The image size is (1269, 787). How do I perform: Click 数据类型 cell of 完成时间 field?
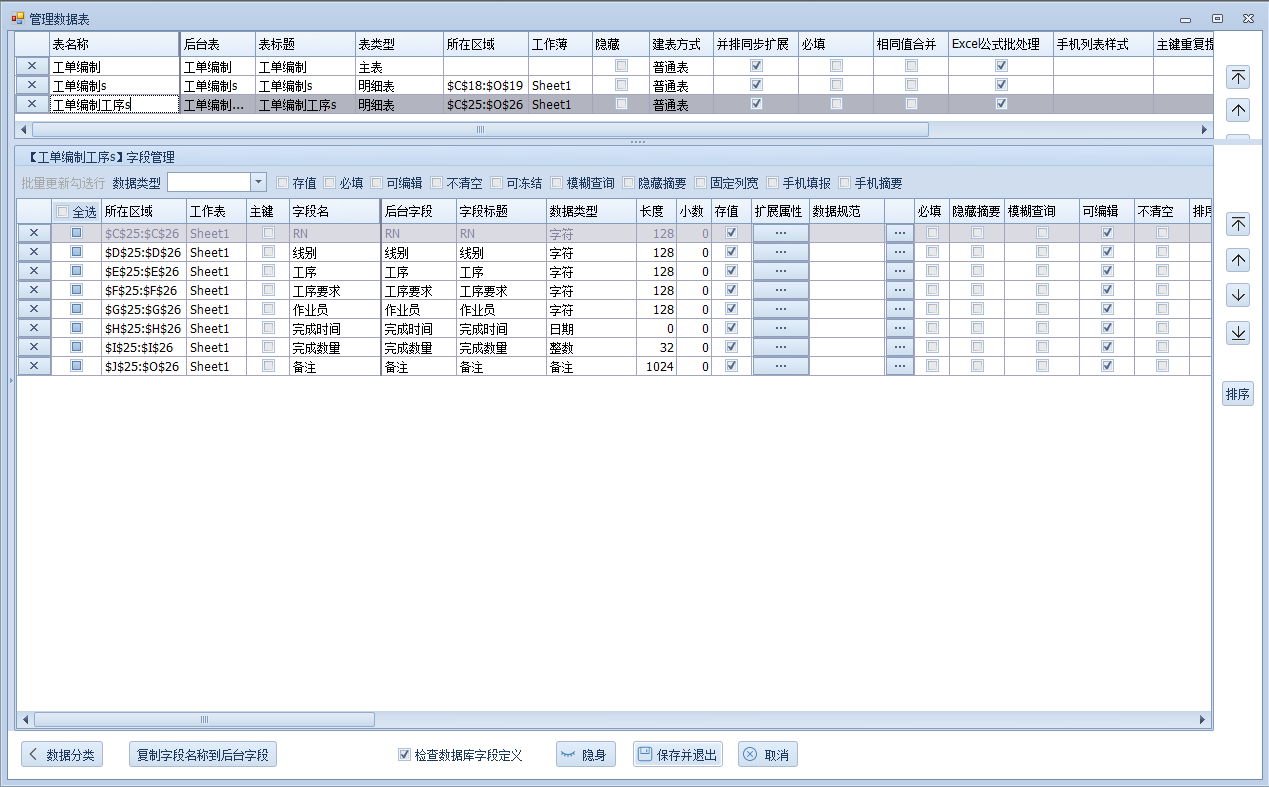coord(590,329)
